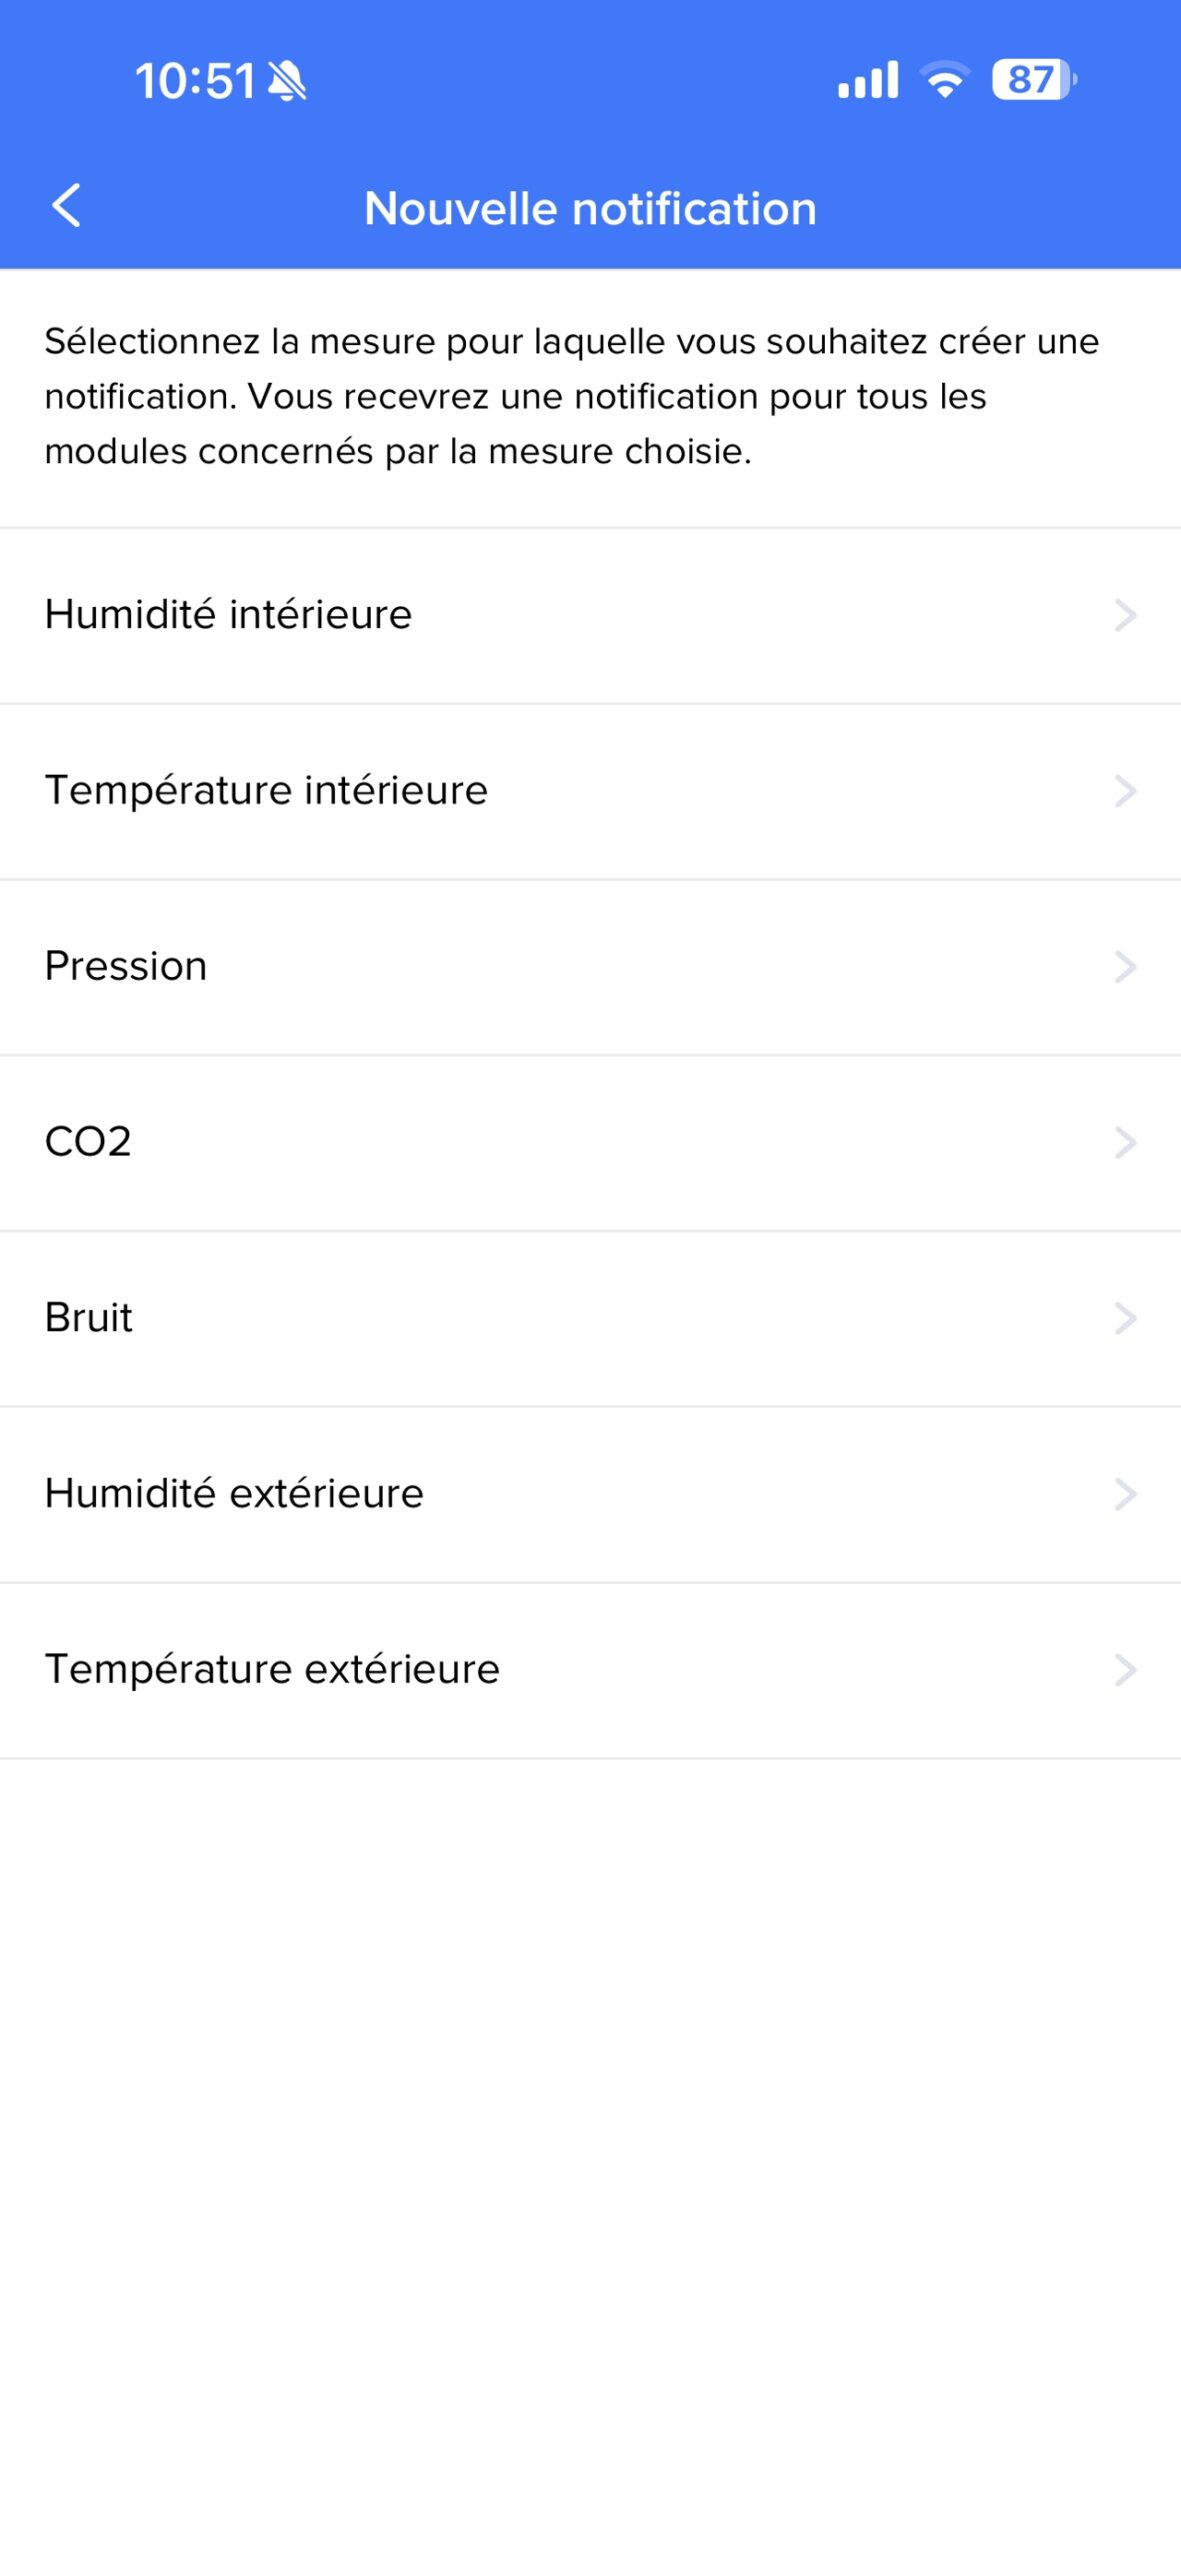Tap the silent mode bell icon

point(288,81)
